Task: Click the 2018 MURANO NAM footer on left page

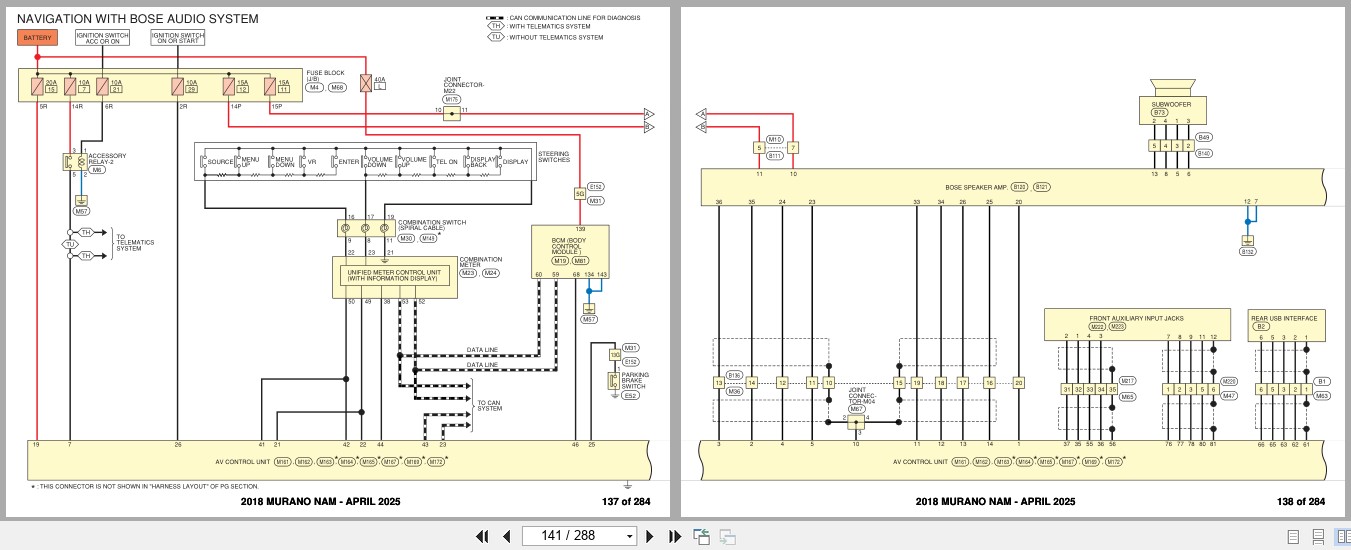Action: tap(320, 501)
